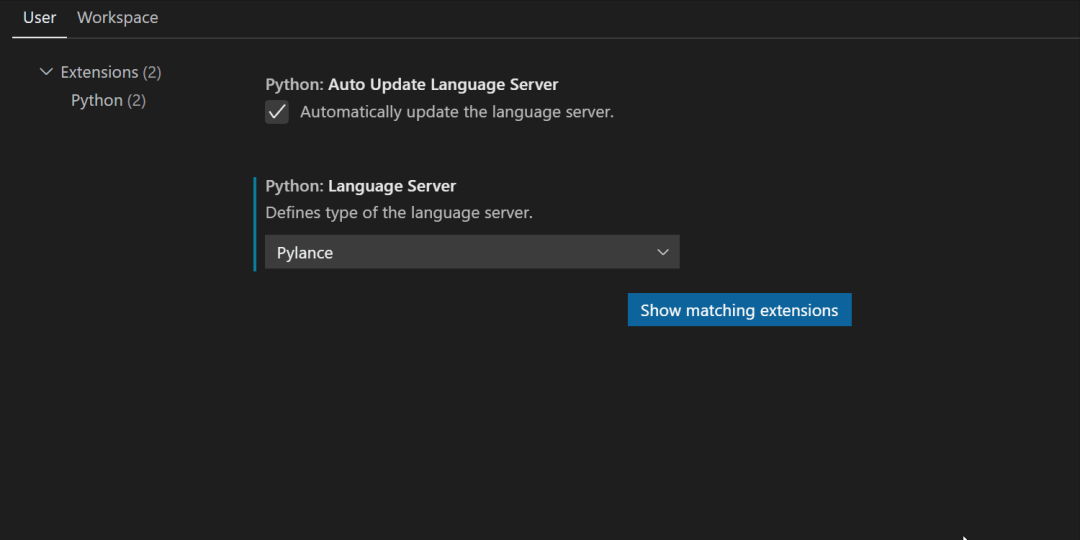Click the dropdown arrow beside Pylance
Screen dimensions: 1080x540
662,253
